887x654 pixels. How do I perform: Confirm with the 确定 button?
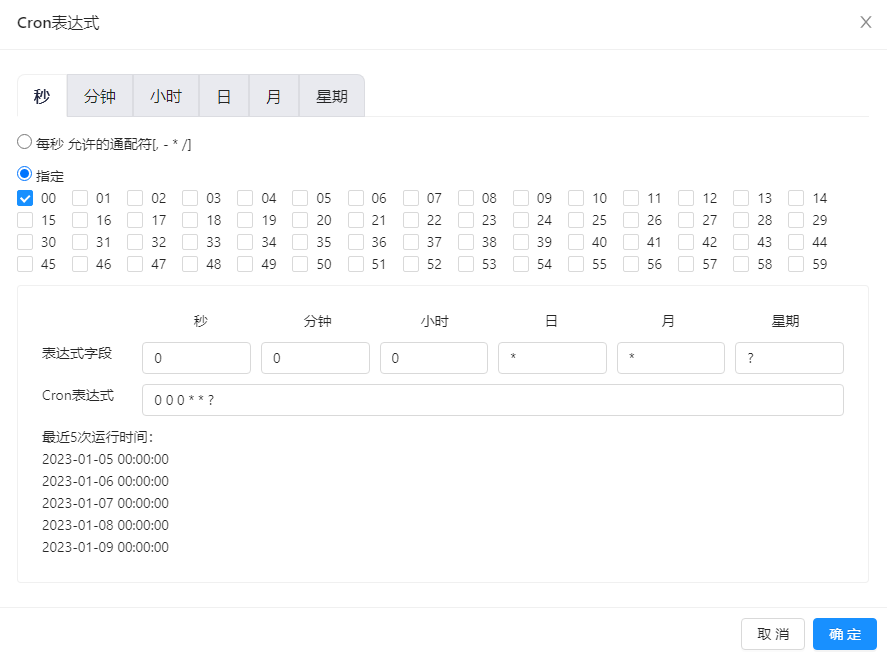tap(844, 634)
